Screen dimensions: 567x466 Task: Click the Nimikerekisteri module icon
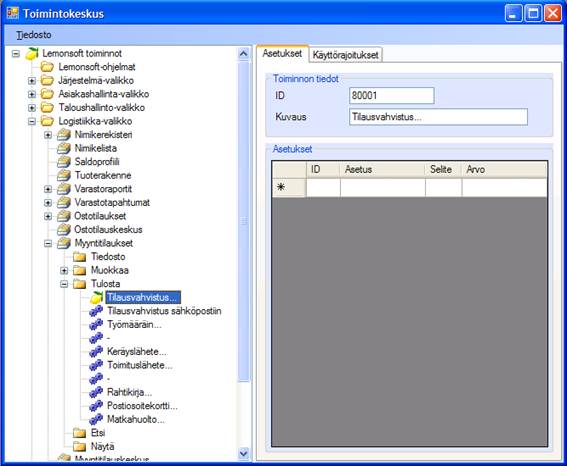point(64,134)
